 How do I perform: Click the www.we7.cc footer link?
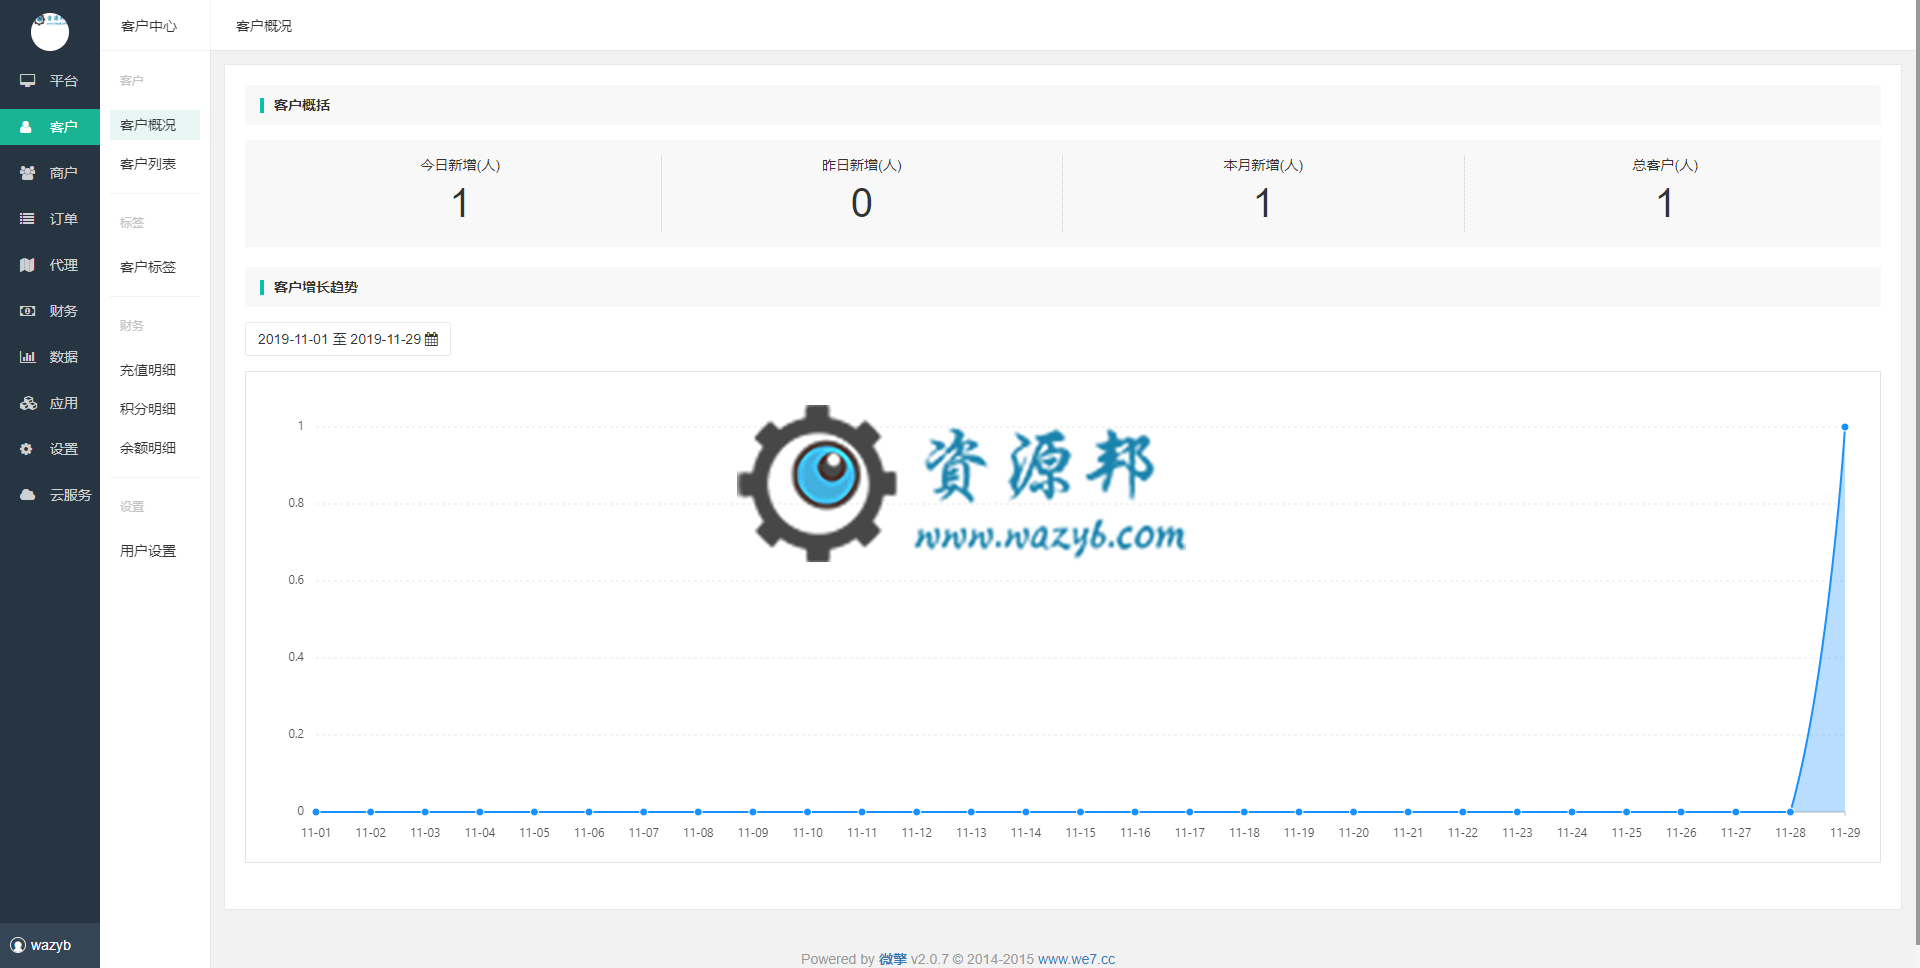1076,959
